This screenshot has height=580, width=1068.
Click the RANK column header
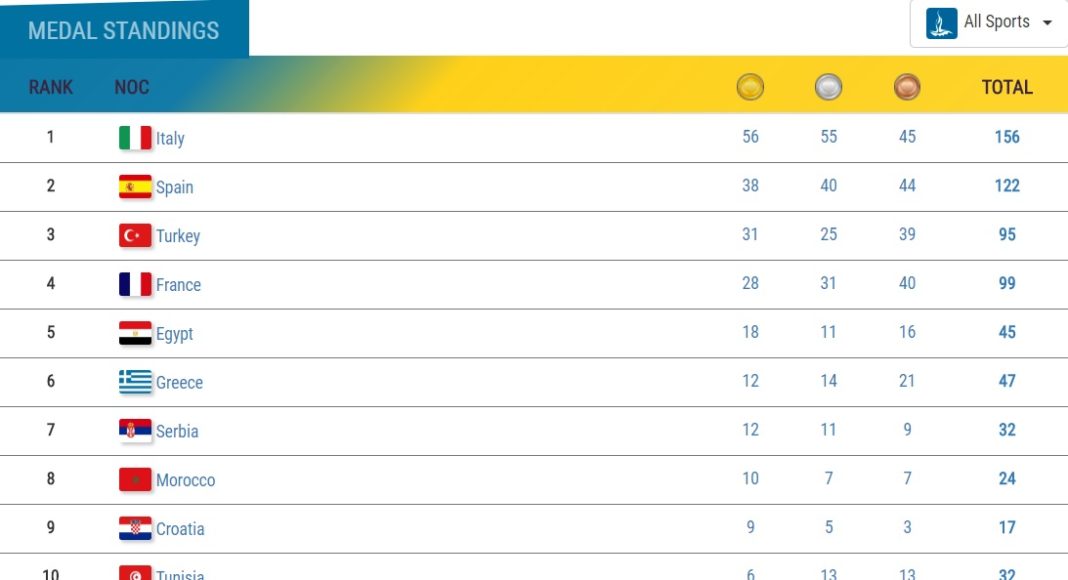[51, 88]
